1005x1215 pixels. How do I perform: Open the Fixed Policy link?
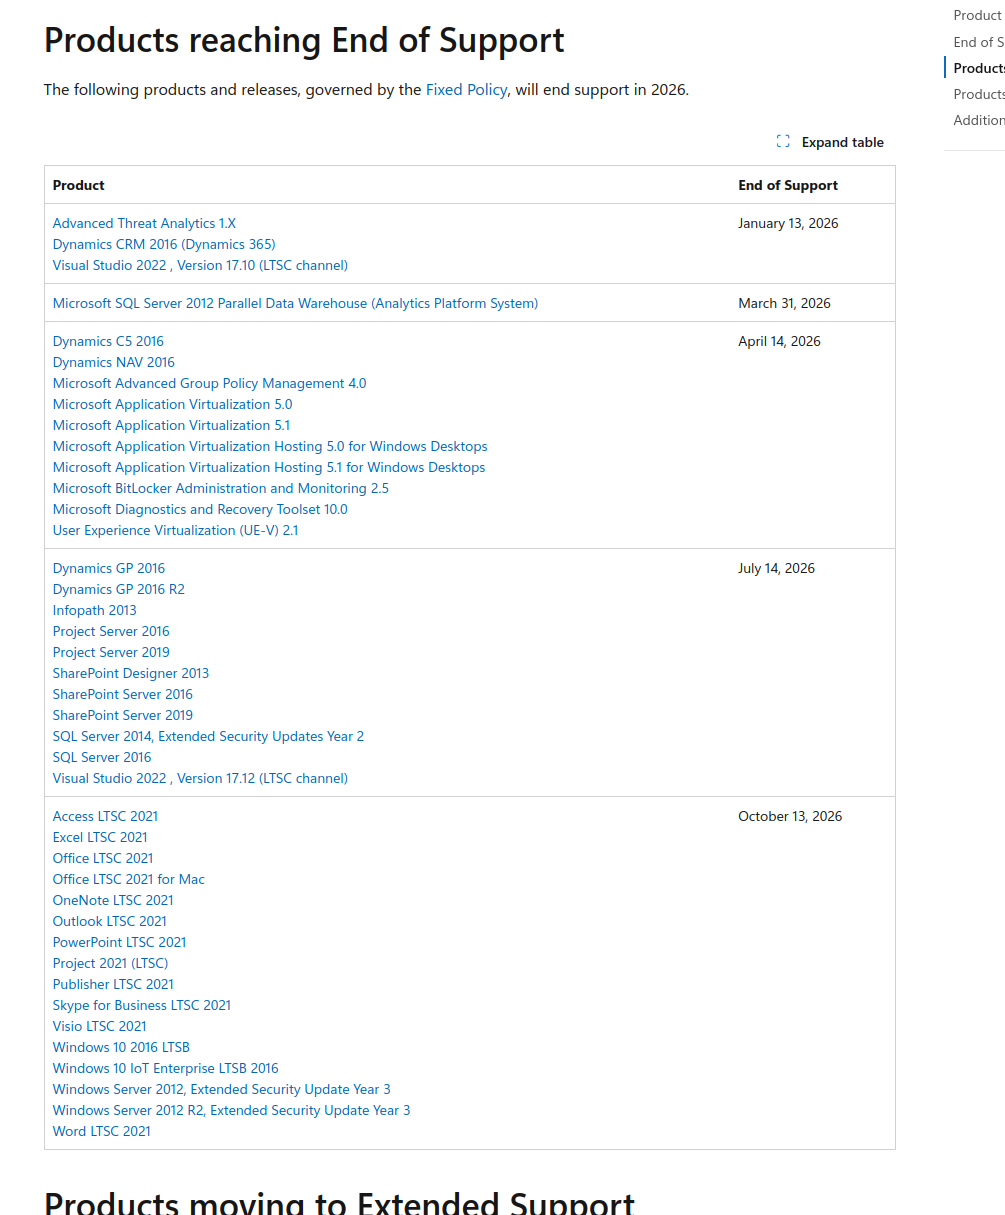click(466, 90)
